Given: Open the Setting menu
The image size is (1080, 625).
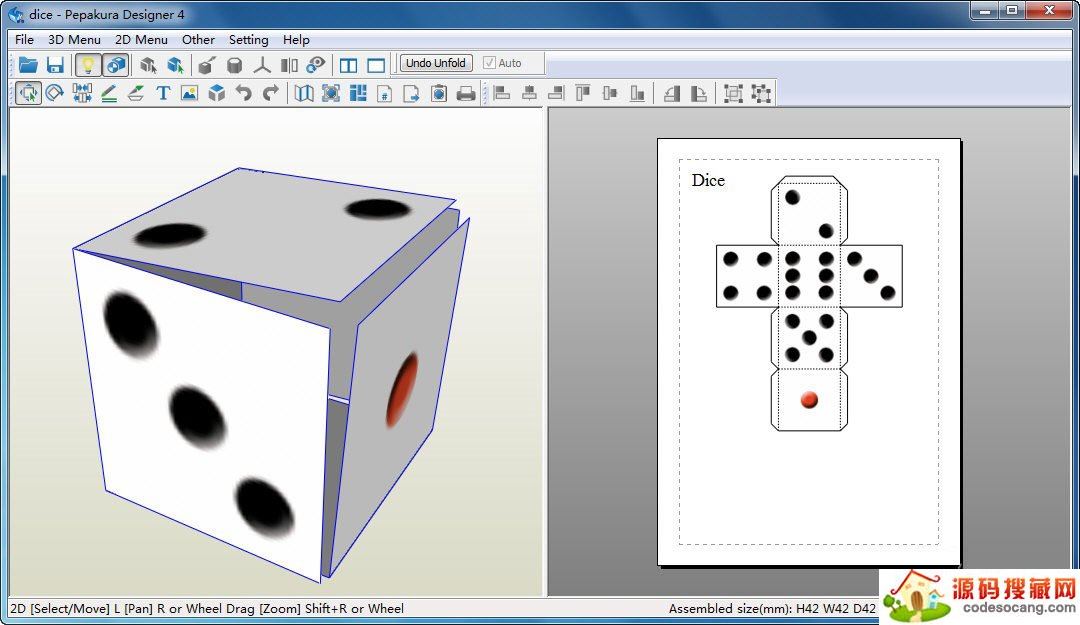Looking at the screenshot, I should [x=248, y=39].
